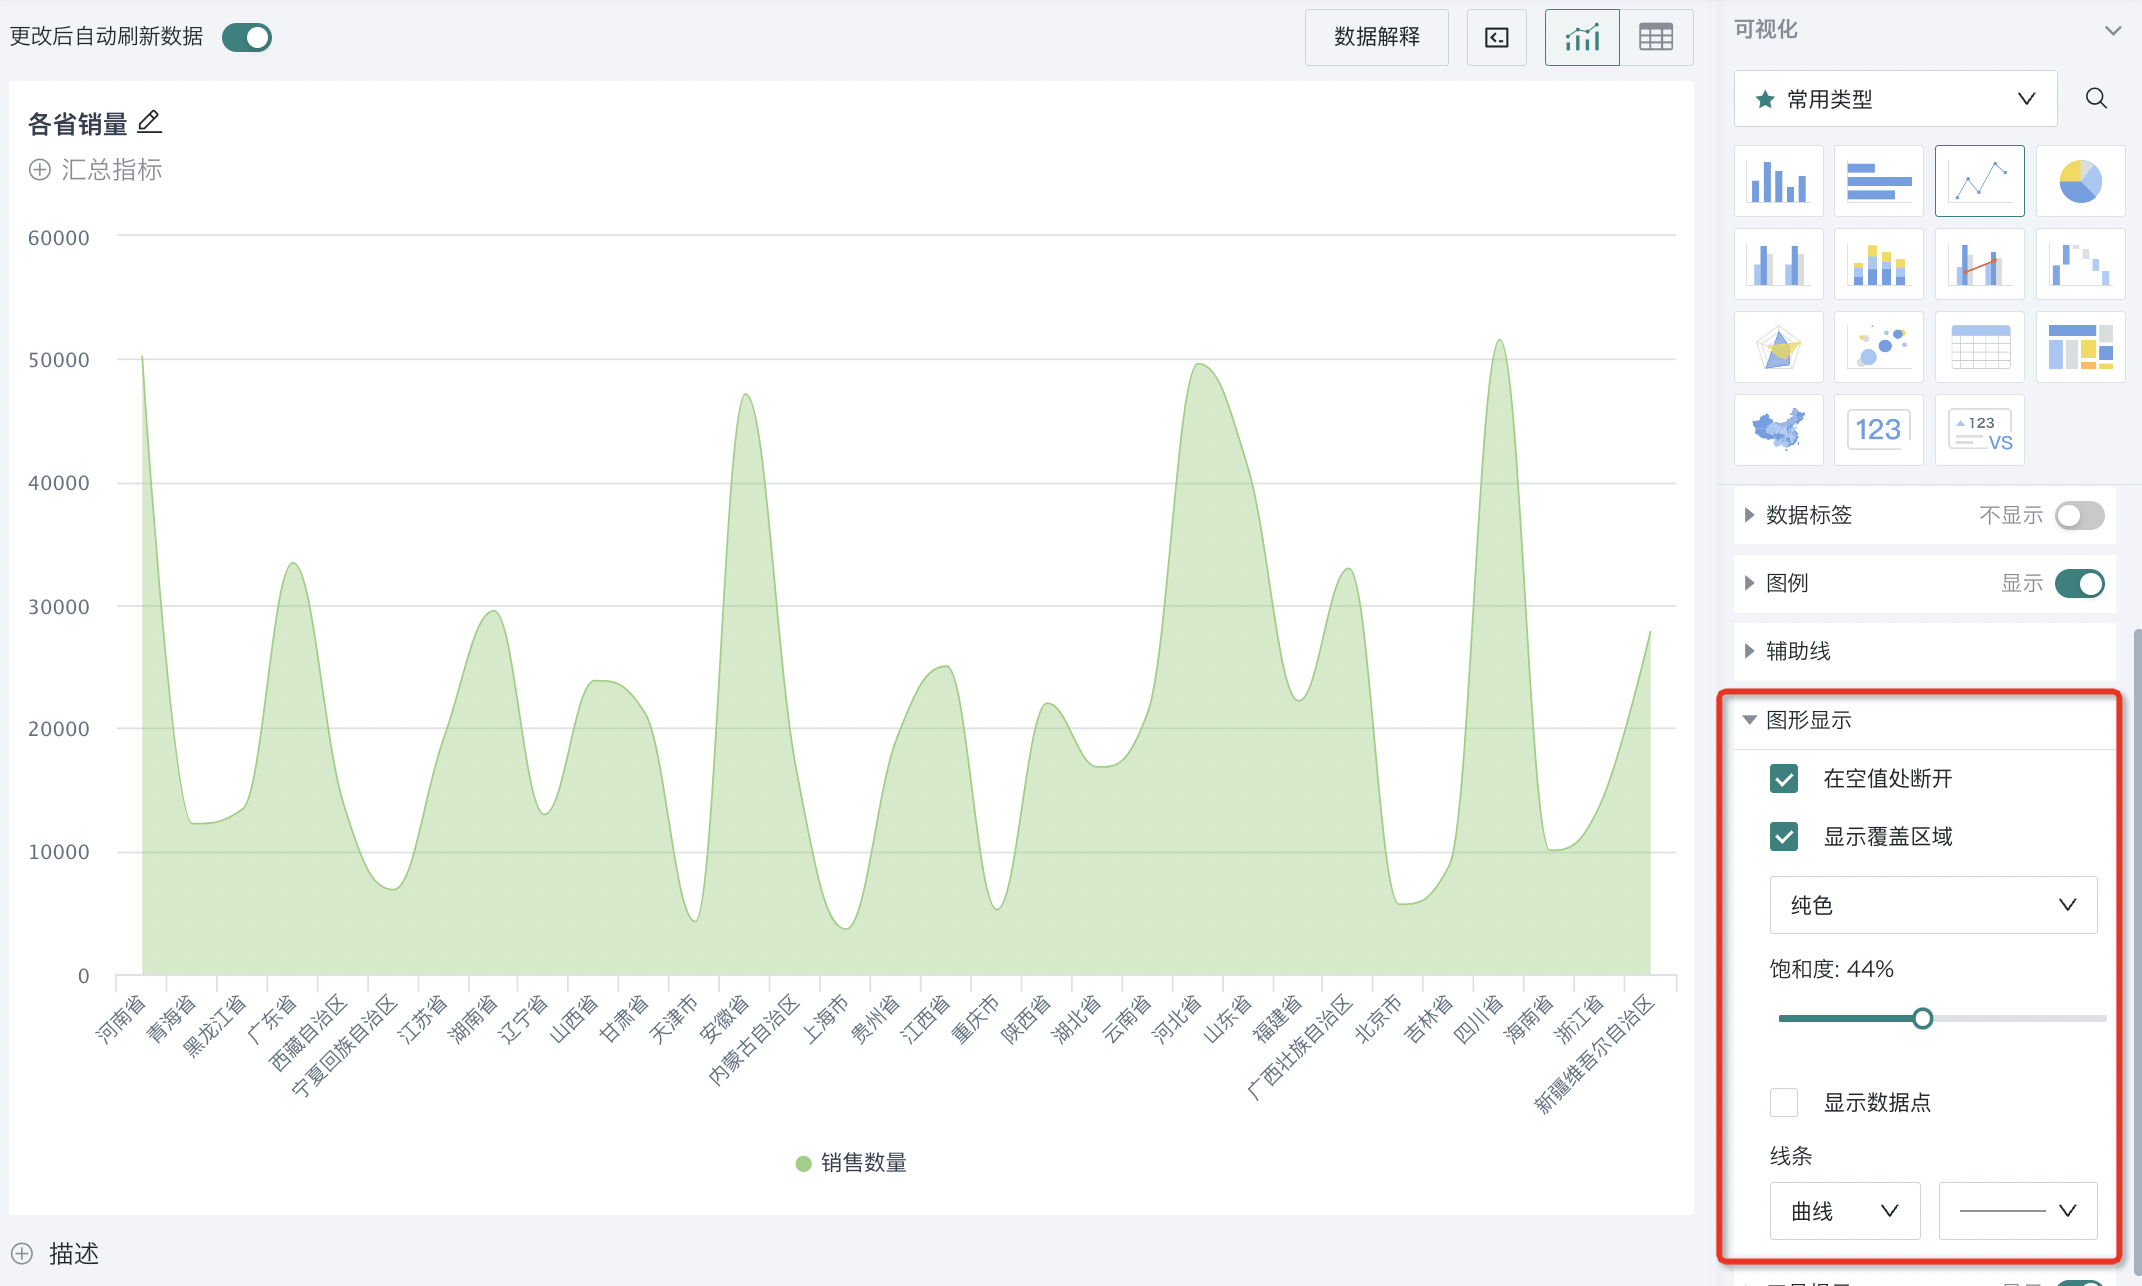The image size is (2142, 1286).
Task: Open the 曲线 line type dropdown
Action: 1844,1211
